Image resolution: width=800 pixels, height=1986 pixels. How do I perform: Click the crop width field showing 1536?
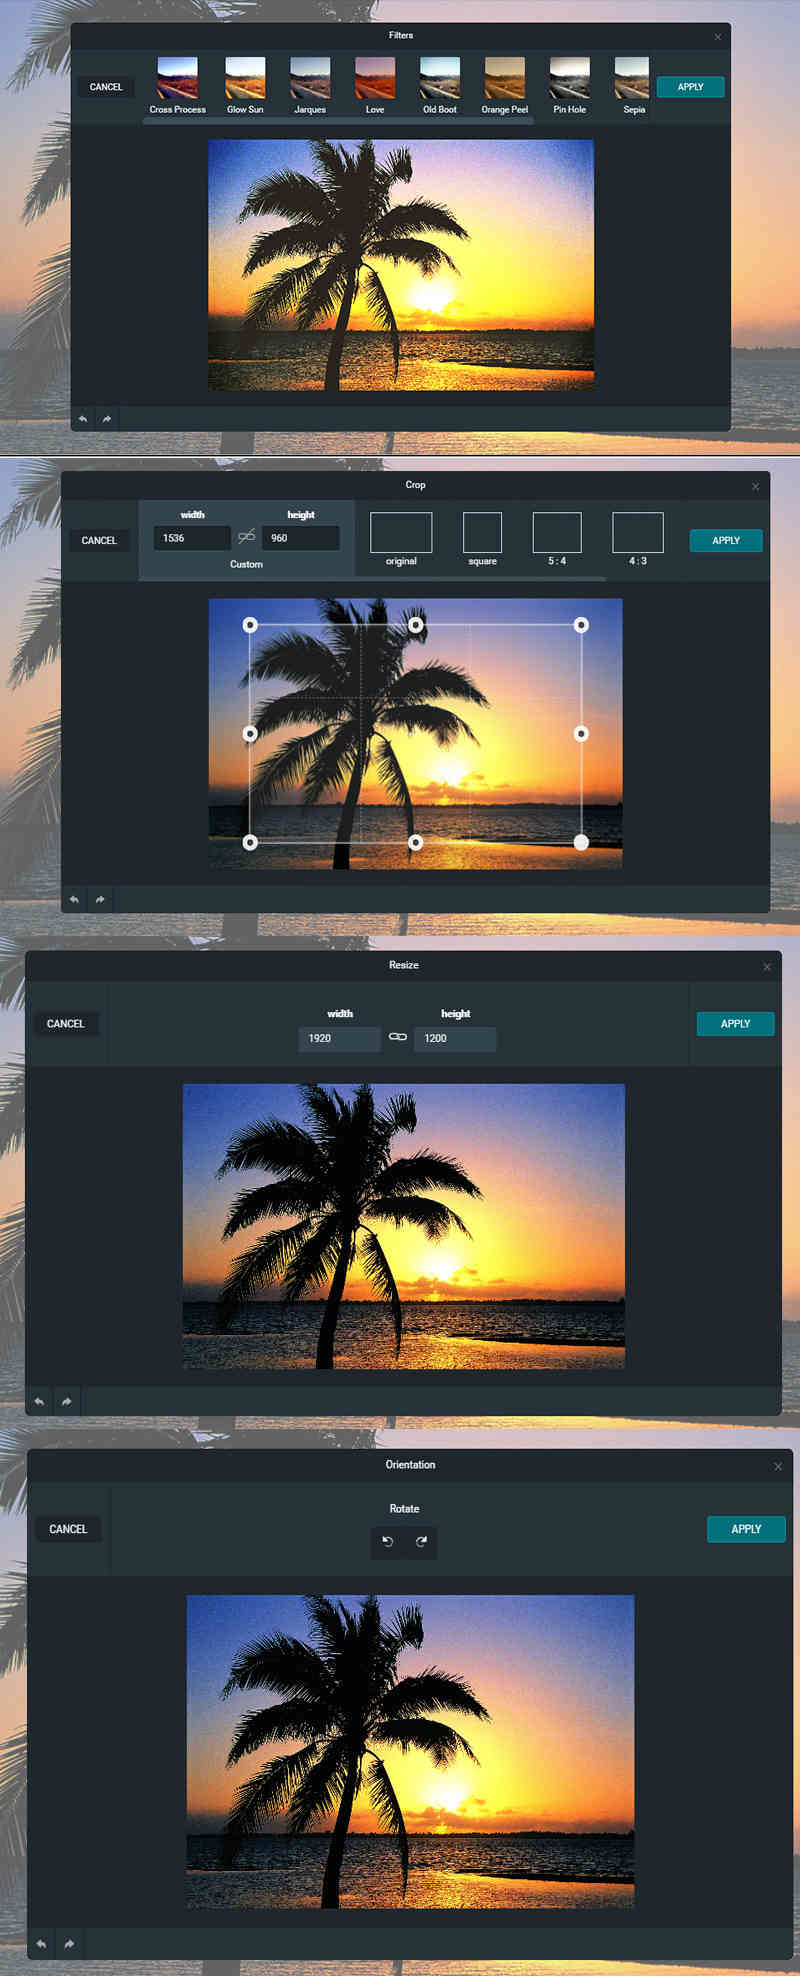pyautogui.click(x=192, y=538)
